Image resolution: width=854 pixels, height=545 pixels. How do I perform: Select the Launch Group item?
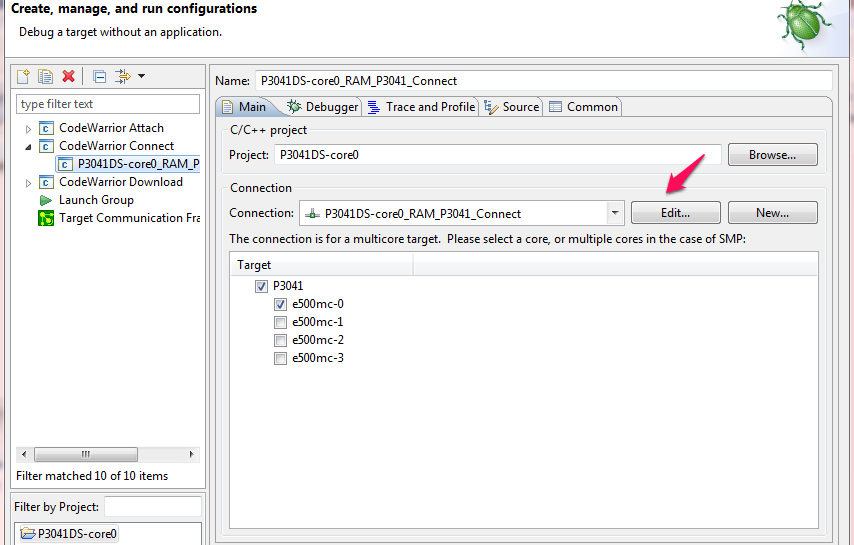click(96, 200)
